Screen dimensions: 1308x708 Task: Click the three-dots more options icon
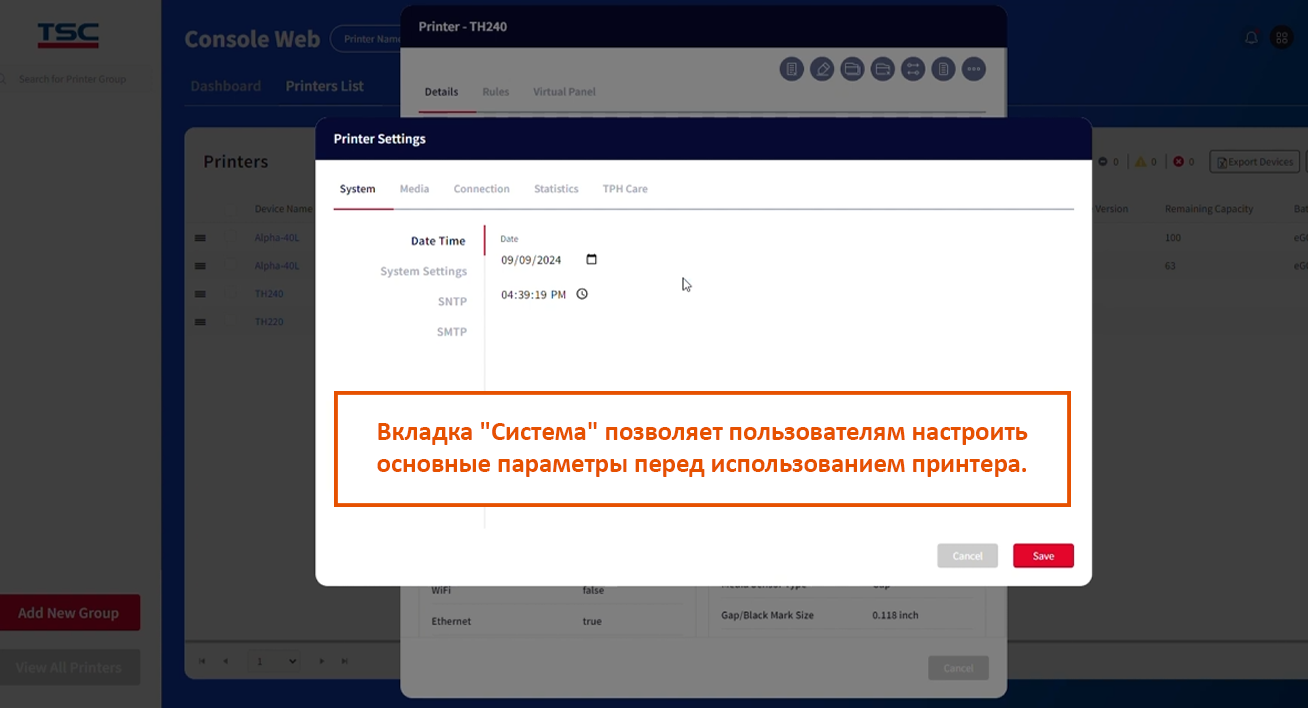pos(973,69)
